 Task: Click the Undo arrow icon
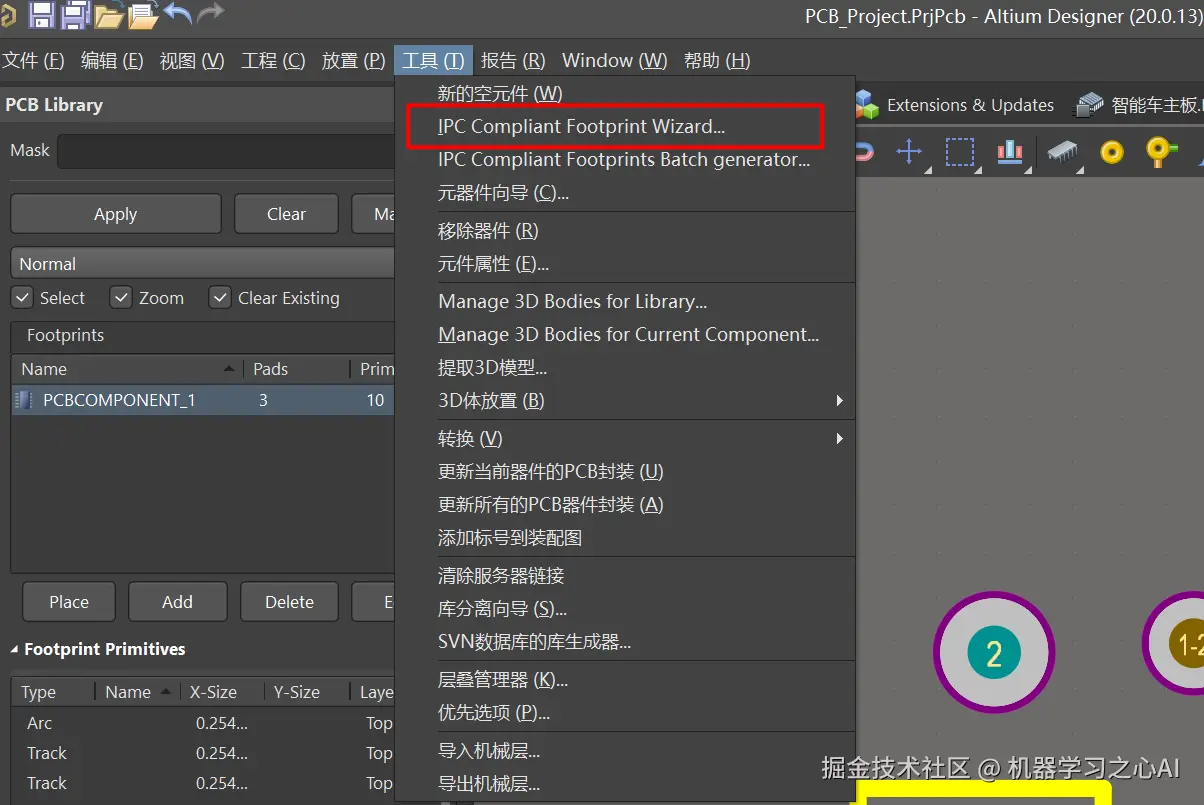(177, 13)
